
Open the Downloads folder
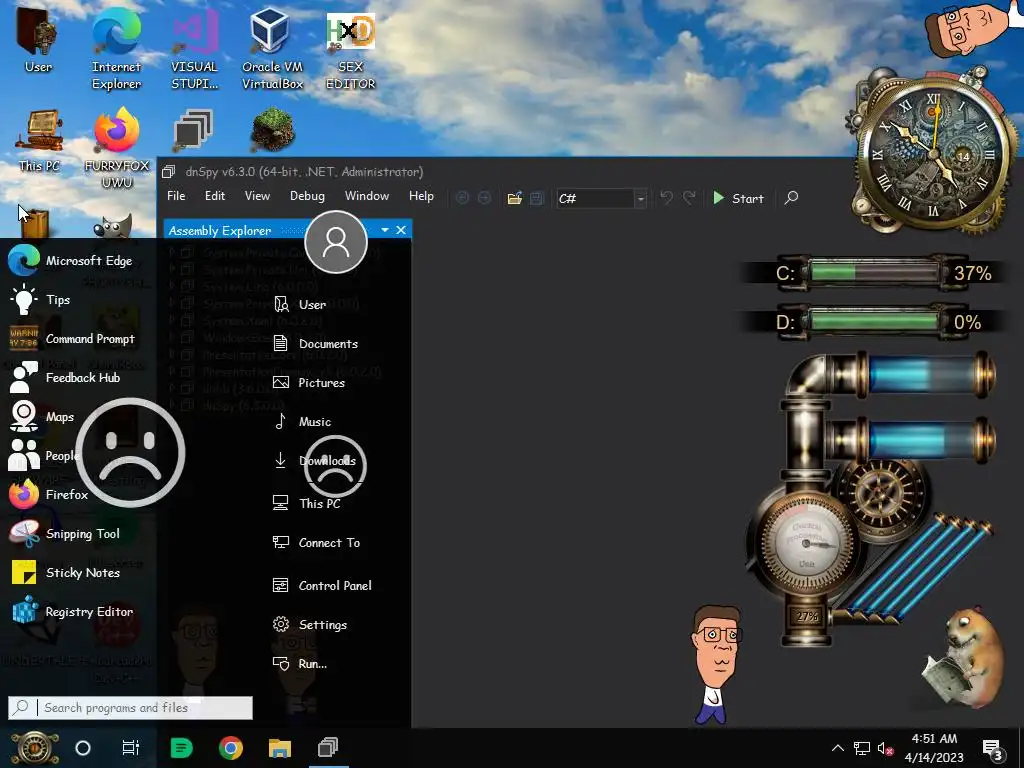click(314, 460)
